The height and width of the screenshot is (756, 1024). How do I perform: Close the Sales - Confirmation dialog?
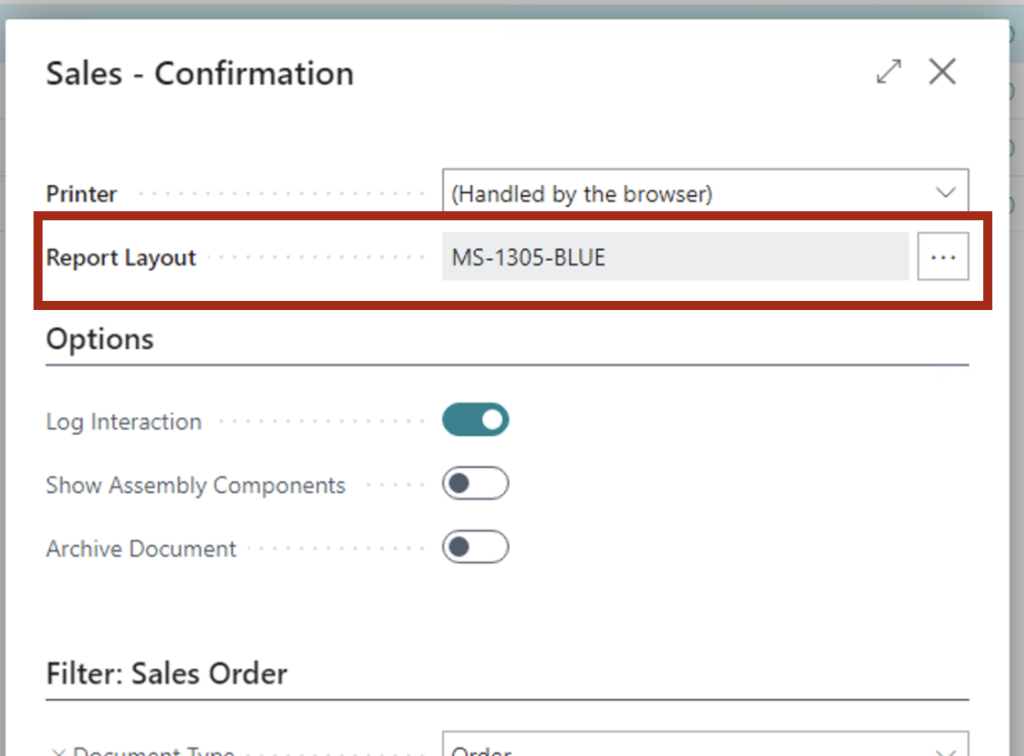[942, 72]
